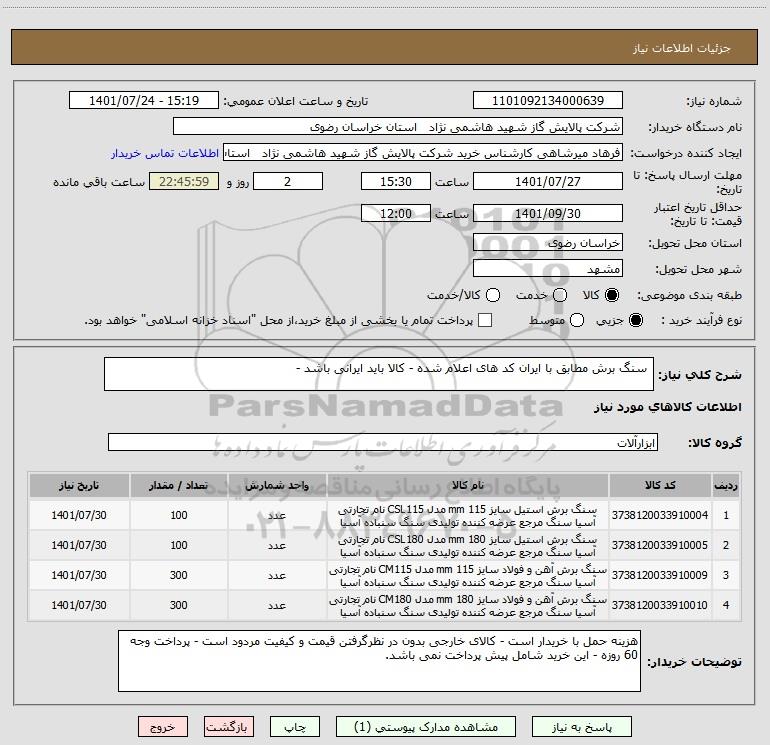Click the 'شماره نیاز' number field
Viewport: 770px width, 745px height.
547,101
